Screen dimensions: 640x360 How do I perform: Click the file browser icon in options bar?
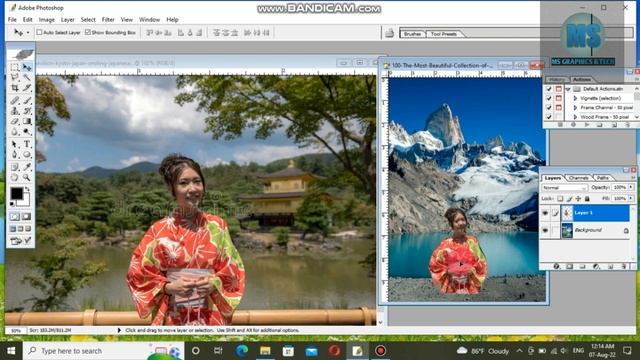click(x=389, y=33)
